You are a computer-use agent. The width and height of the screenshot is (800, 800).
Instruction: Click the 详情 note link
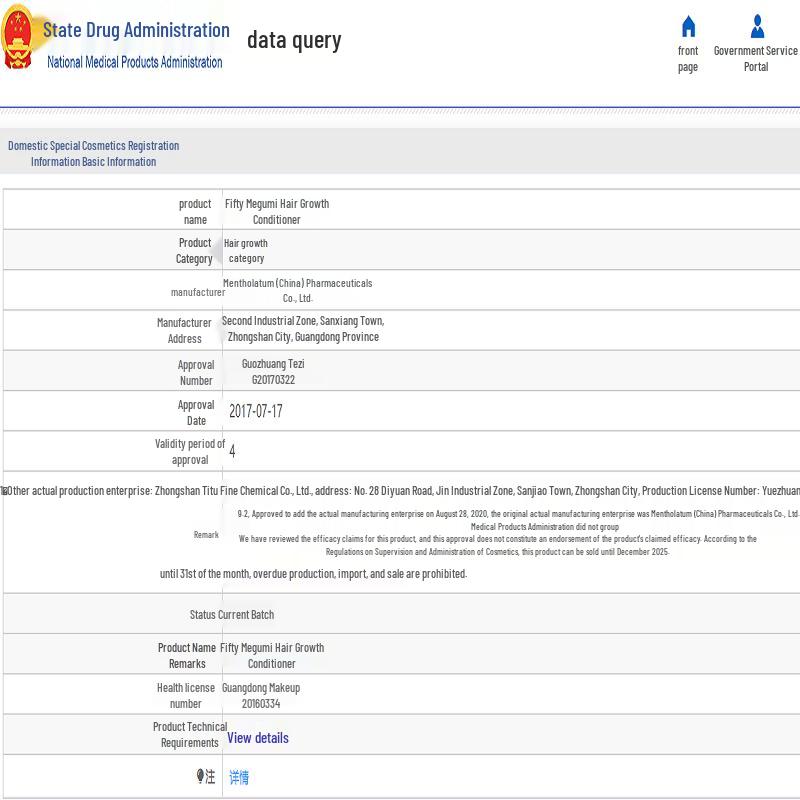click(x=239, y=777)
